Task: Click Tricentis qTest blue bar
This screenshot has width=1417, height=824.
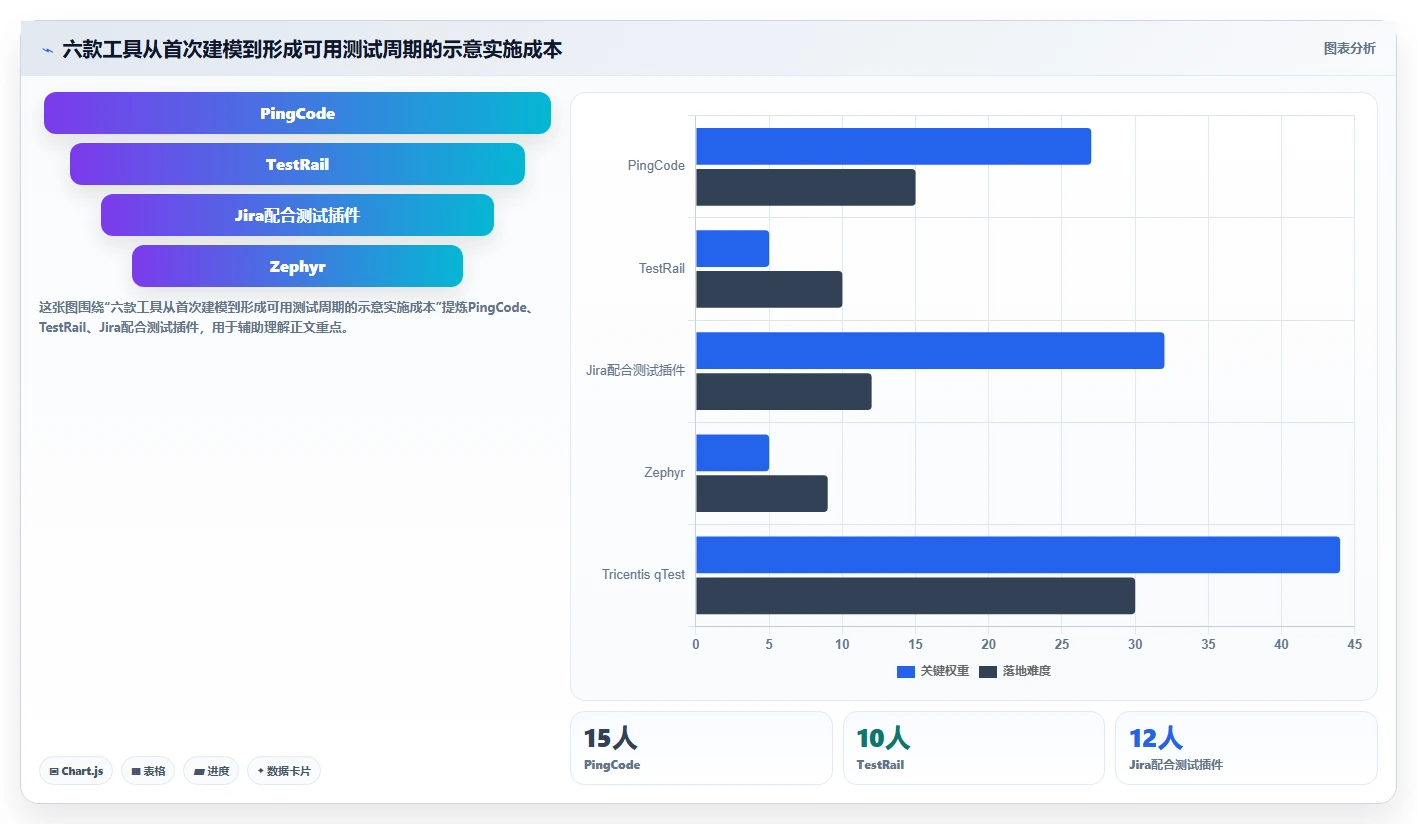Action: click(x=1018, y=554)
